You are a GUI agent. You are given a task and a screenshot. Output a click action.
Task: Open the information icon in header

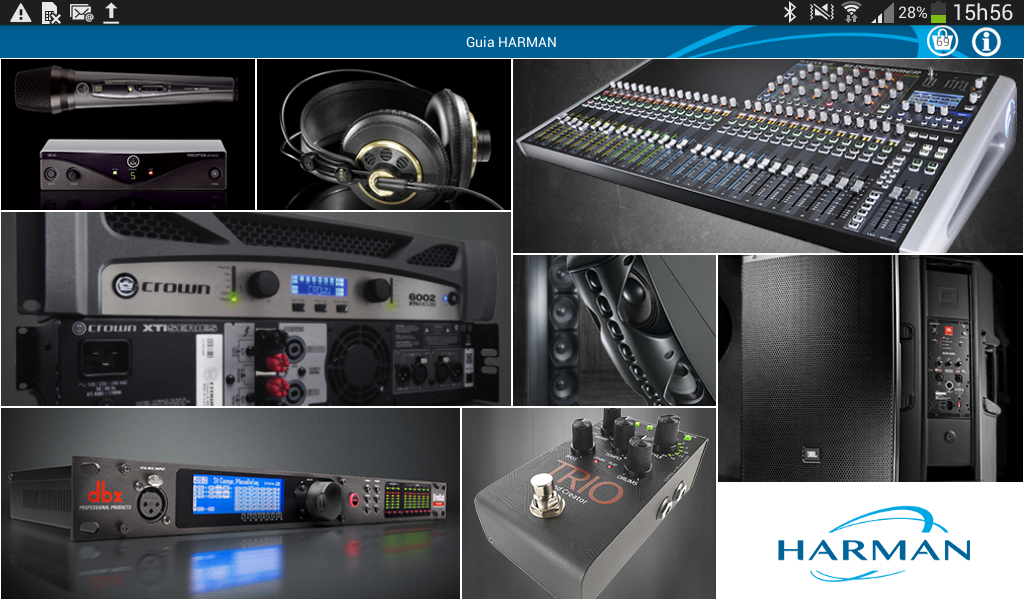tap(986, 42)
